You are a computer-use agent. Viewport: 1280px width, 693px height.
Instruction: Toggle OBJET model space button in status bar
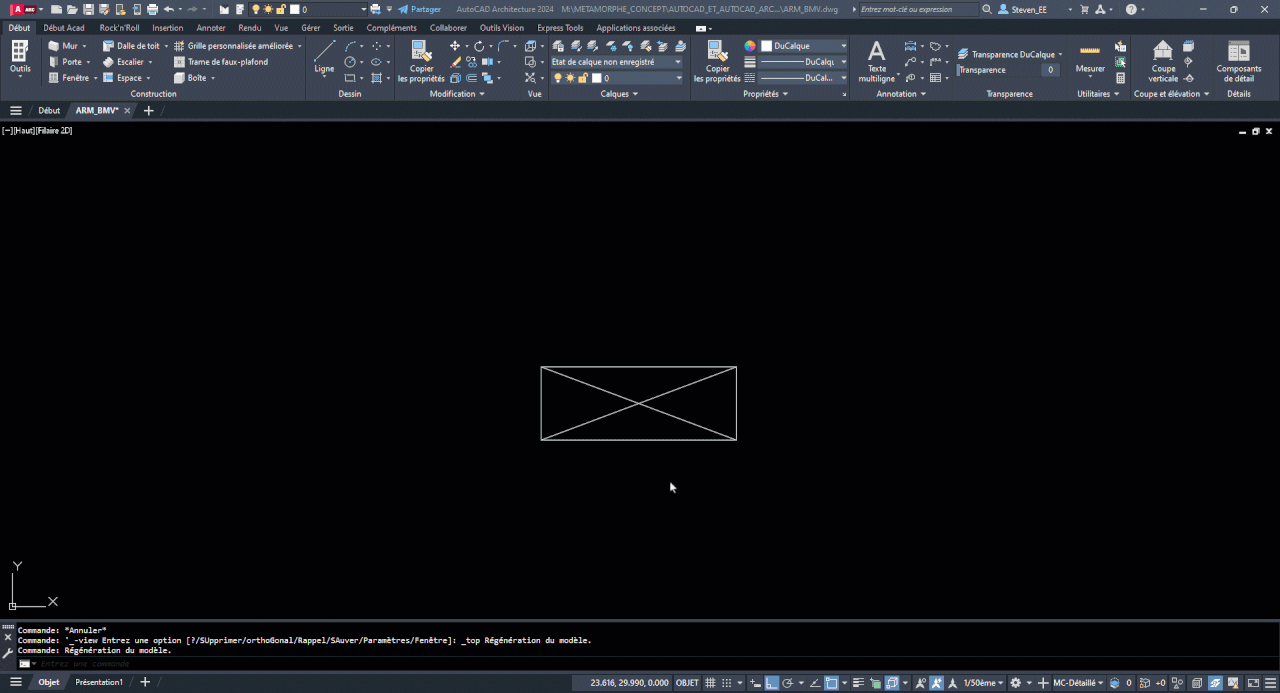(x=688, y=683)
